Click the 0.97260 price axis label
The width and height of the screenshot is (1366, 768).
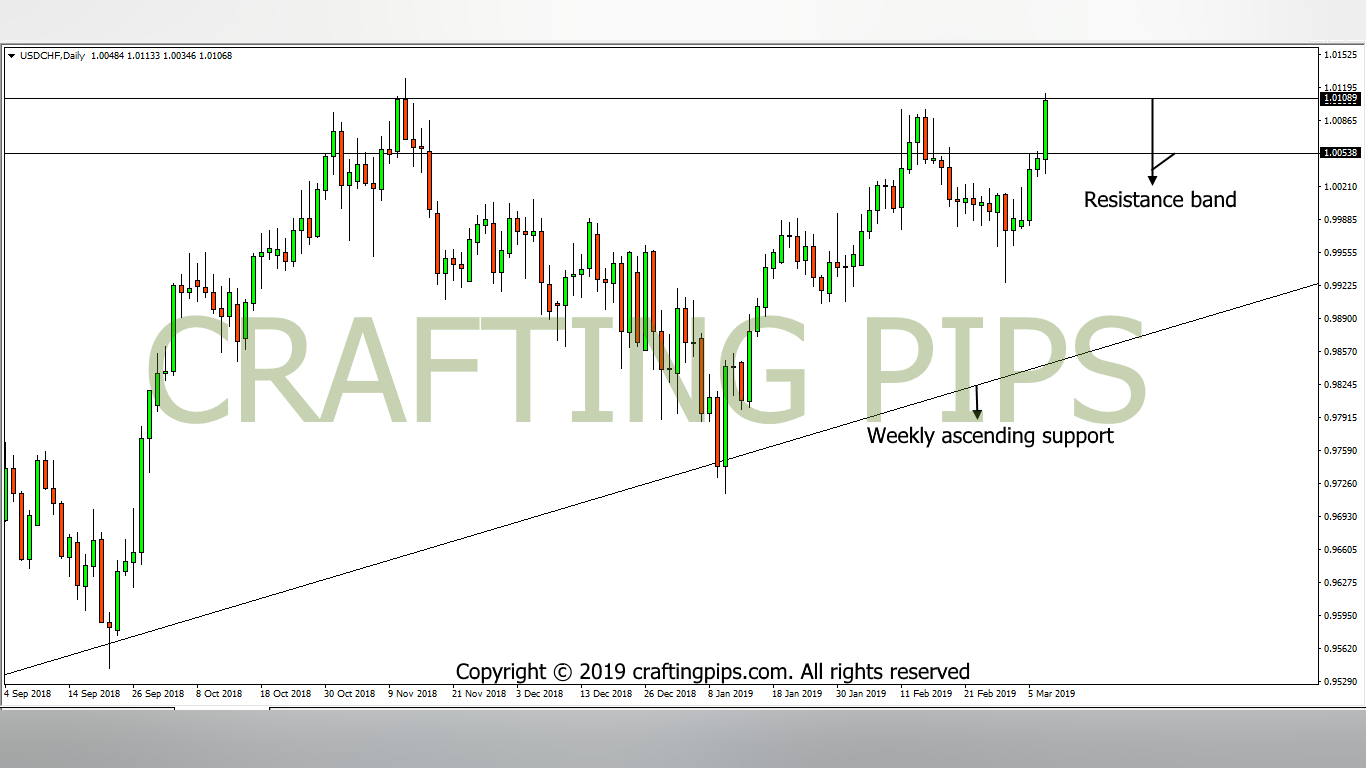click(1340, 484)
